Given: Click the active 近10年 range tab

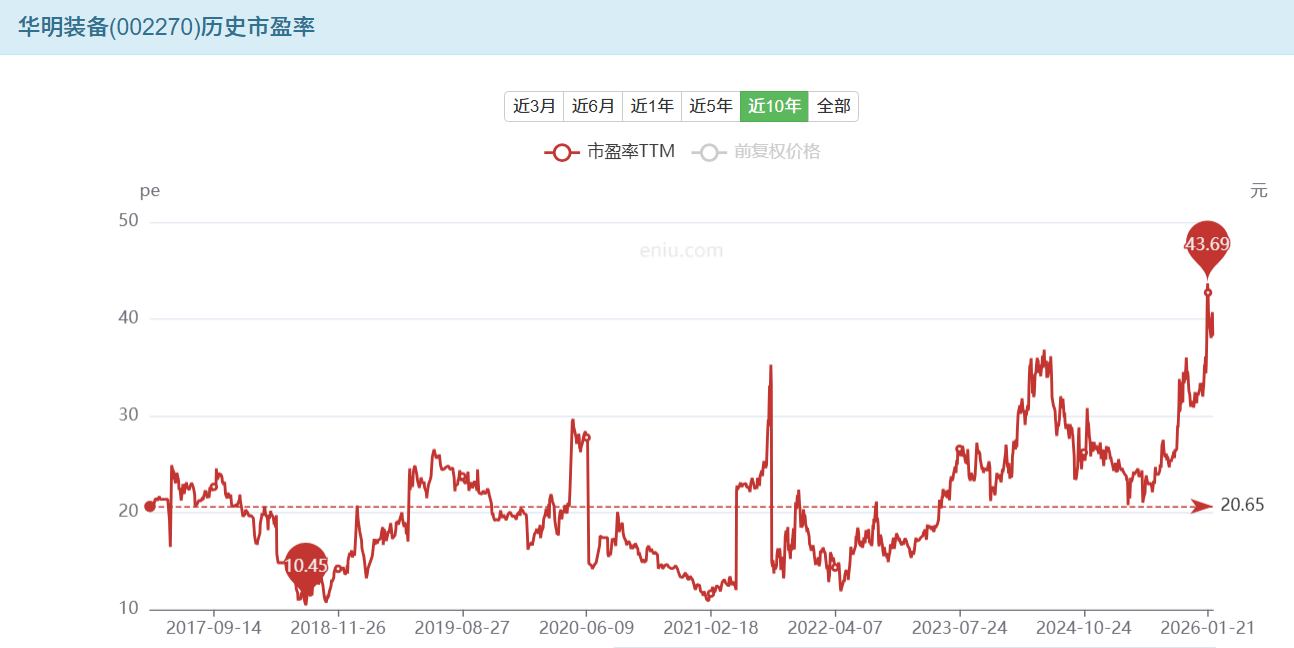Looking at the screenshot, I should coord(774,106).
